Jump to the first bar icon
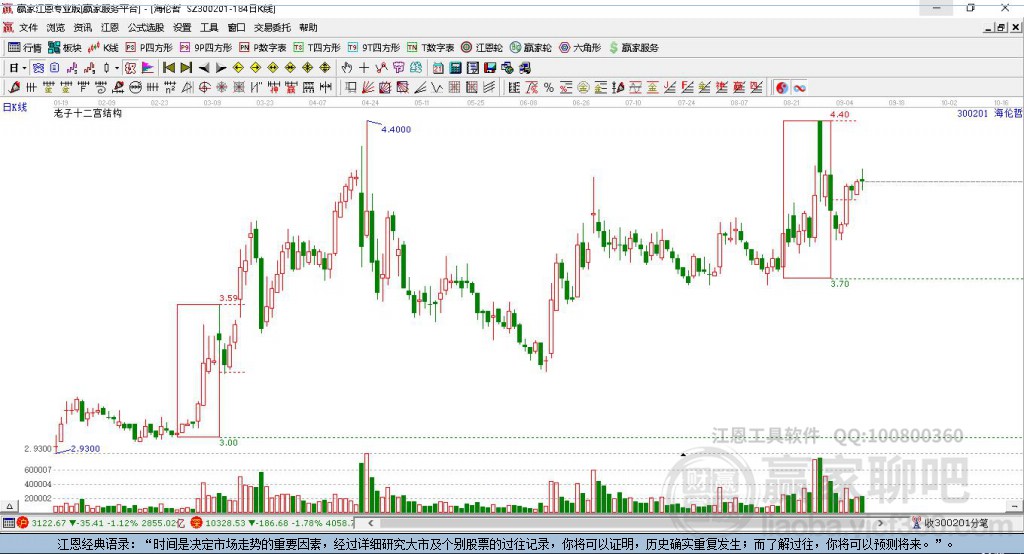 coord(168,68)
